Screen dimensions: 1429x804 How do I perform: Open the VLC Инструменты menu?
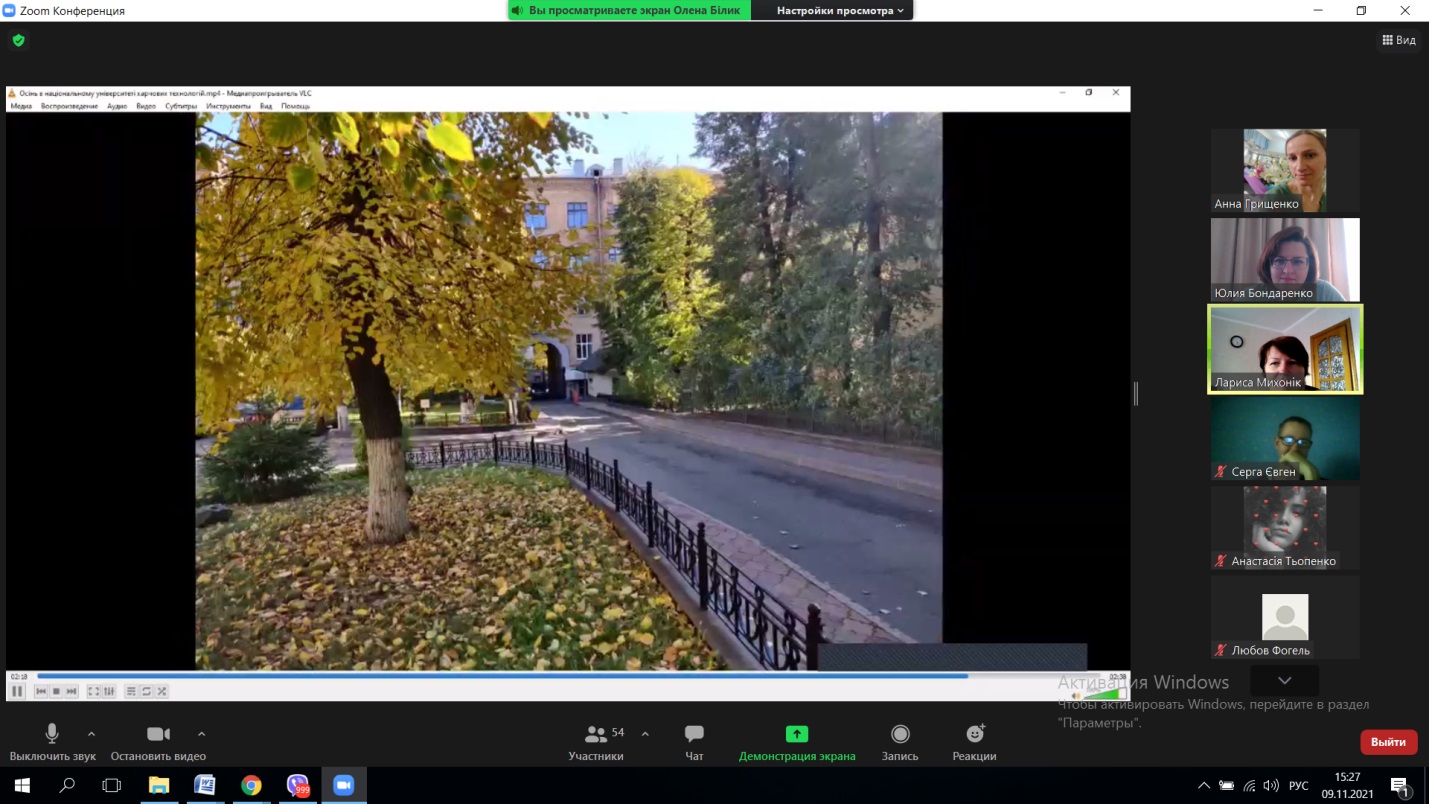[228, 106]
